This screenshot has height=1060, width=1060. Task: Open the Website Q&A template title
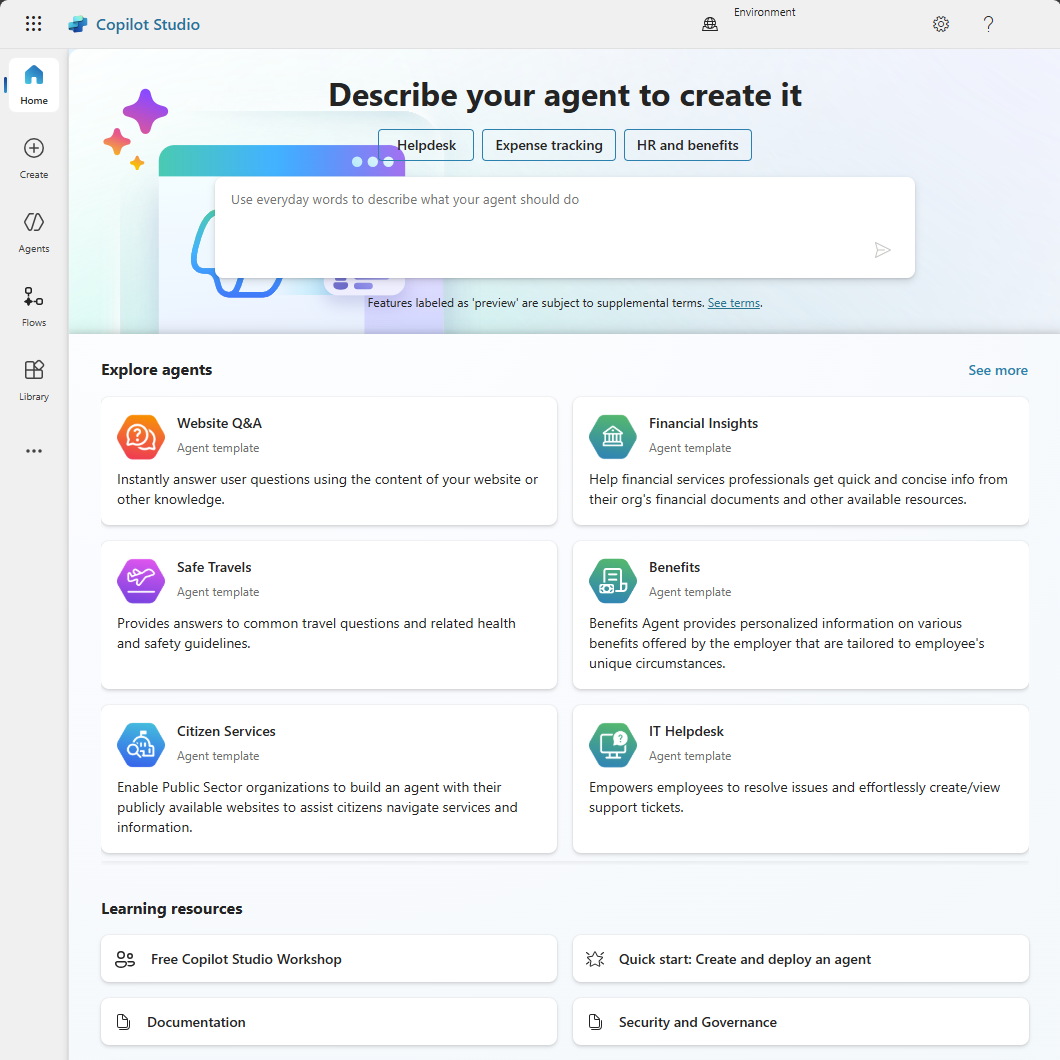coord(219,423)
